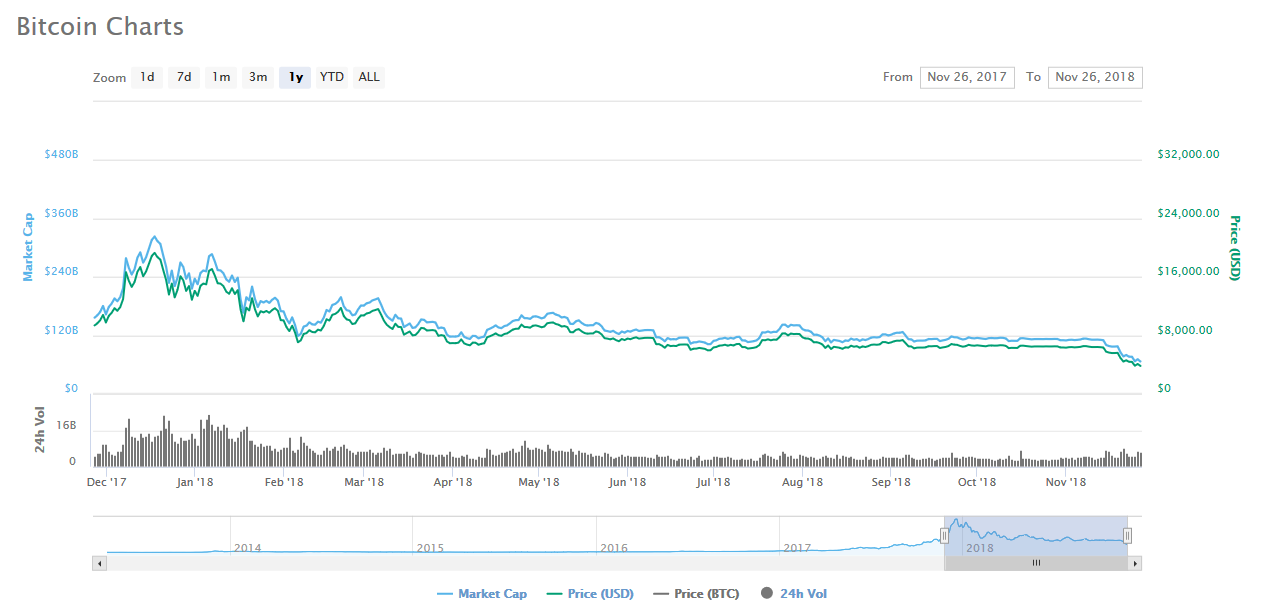This screenshot has height=615, width=1271.
Task: Click the "Sep '18" date label
Action: coord(891,482)
